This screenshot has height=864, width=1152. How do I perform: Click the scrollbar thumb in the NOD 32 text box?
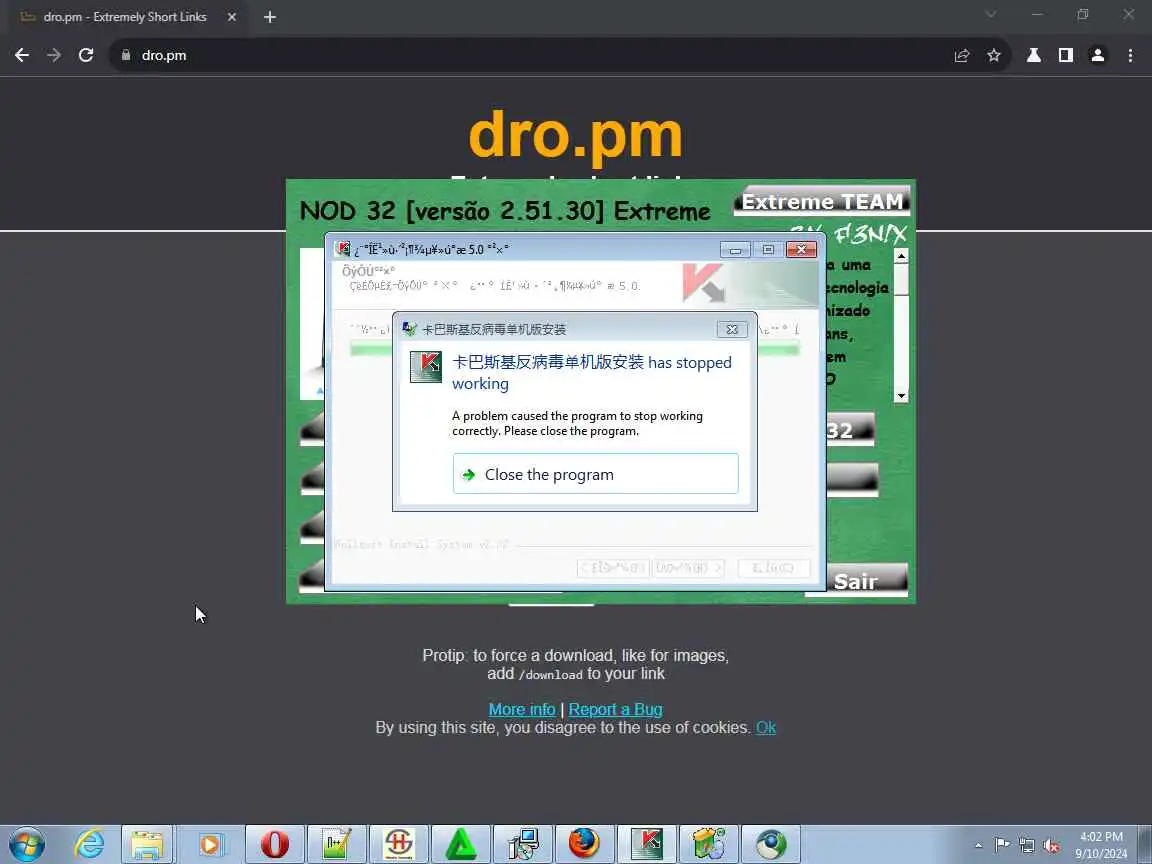[x=901, y=281]
